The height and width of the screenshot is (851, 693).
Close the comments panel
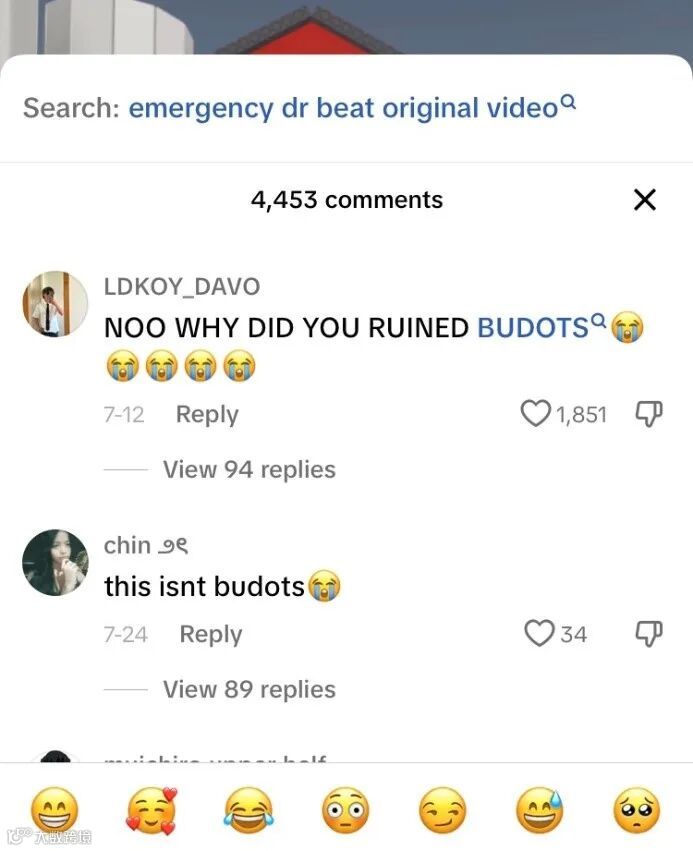click(x=645, y=200)
